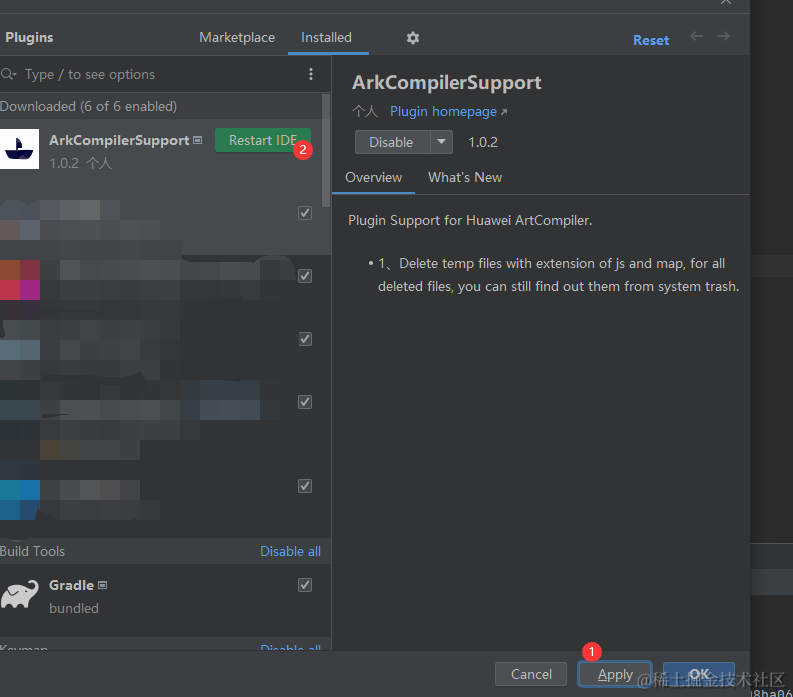
Task: Select the Overview tab
Action: click(373, 178)
